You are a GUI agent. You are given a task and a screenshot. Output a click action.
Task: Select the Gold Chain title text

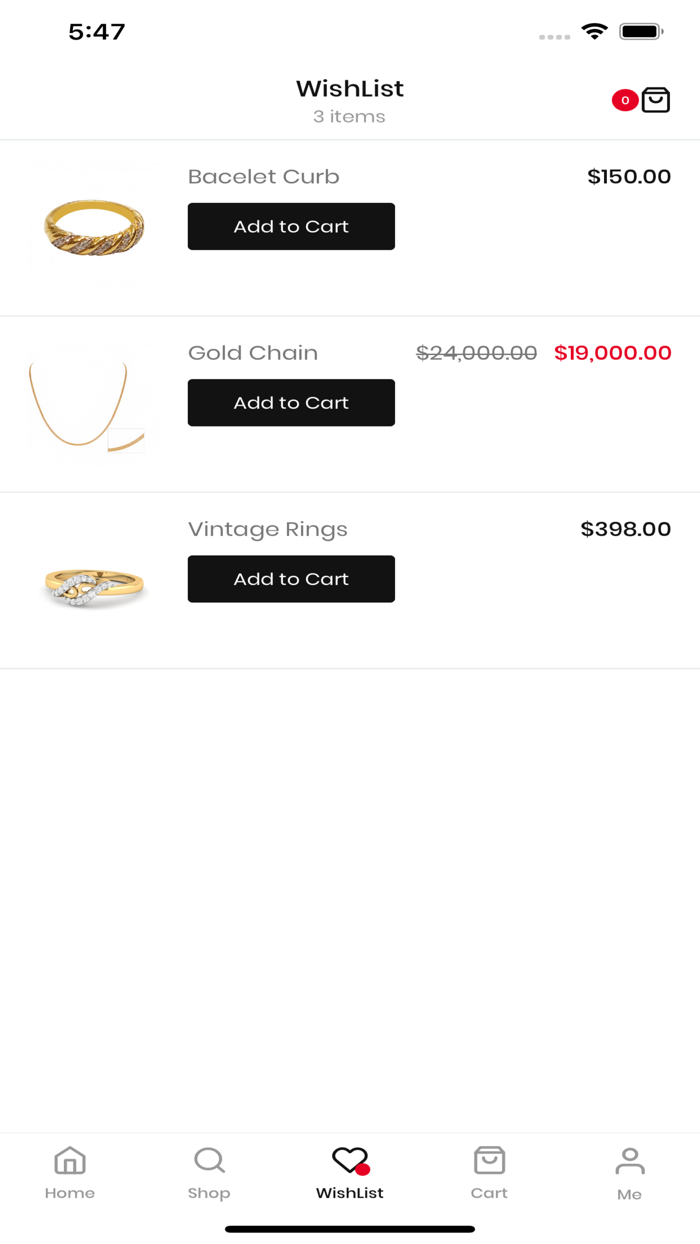[x=253, y=352]
